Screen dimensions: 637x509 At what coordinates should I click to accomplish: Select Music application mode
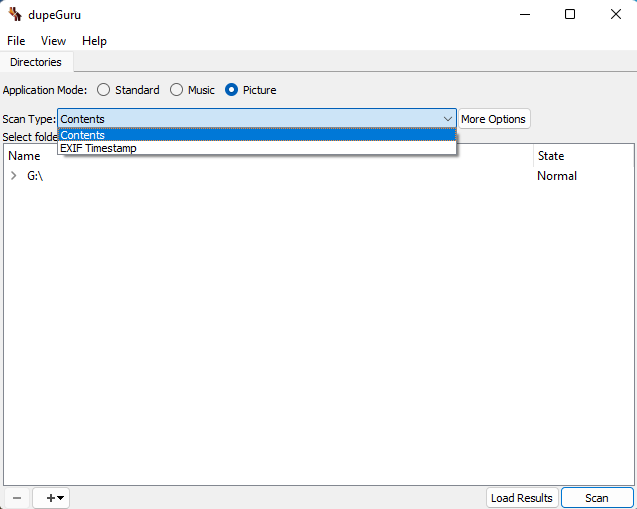click(x=192, y=90)
